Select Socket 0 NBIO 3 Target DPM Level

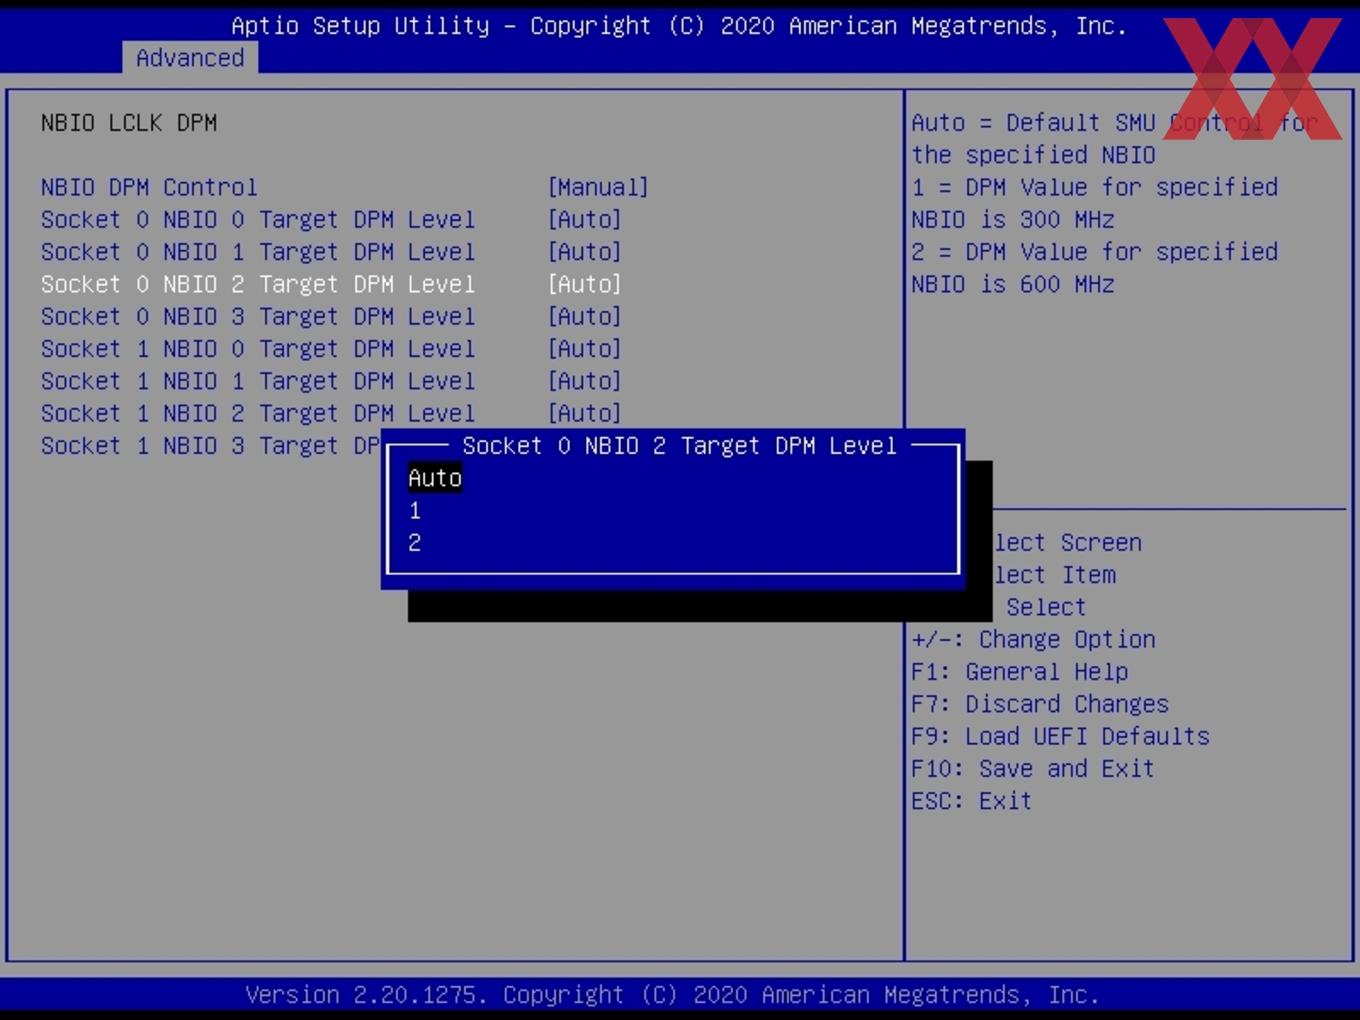click(258, 316)
